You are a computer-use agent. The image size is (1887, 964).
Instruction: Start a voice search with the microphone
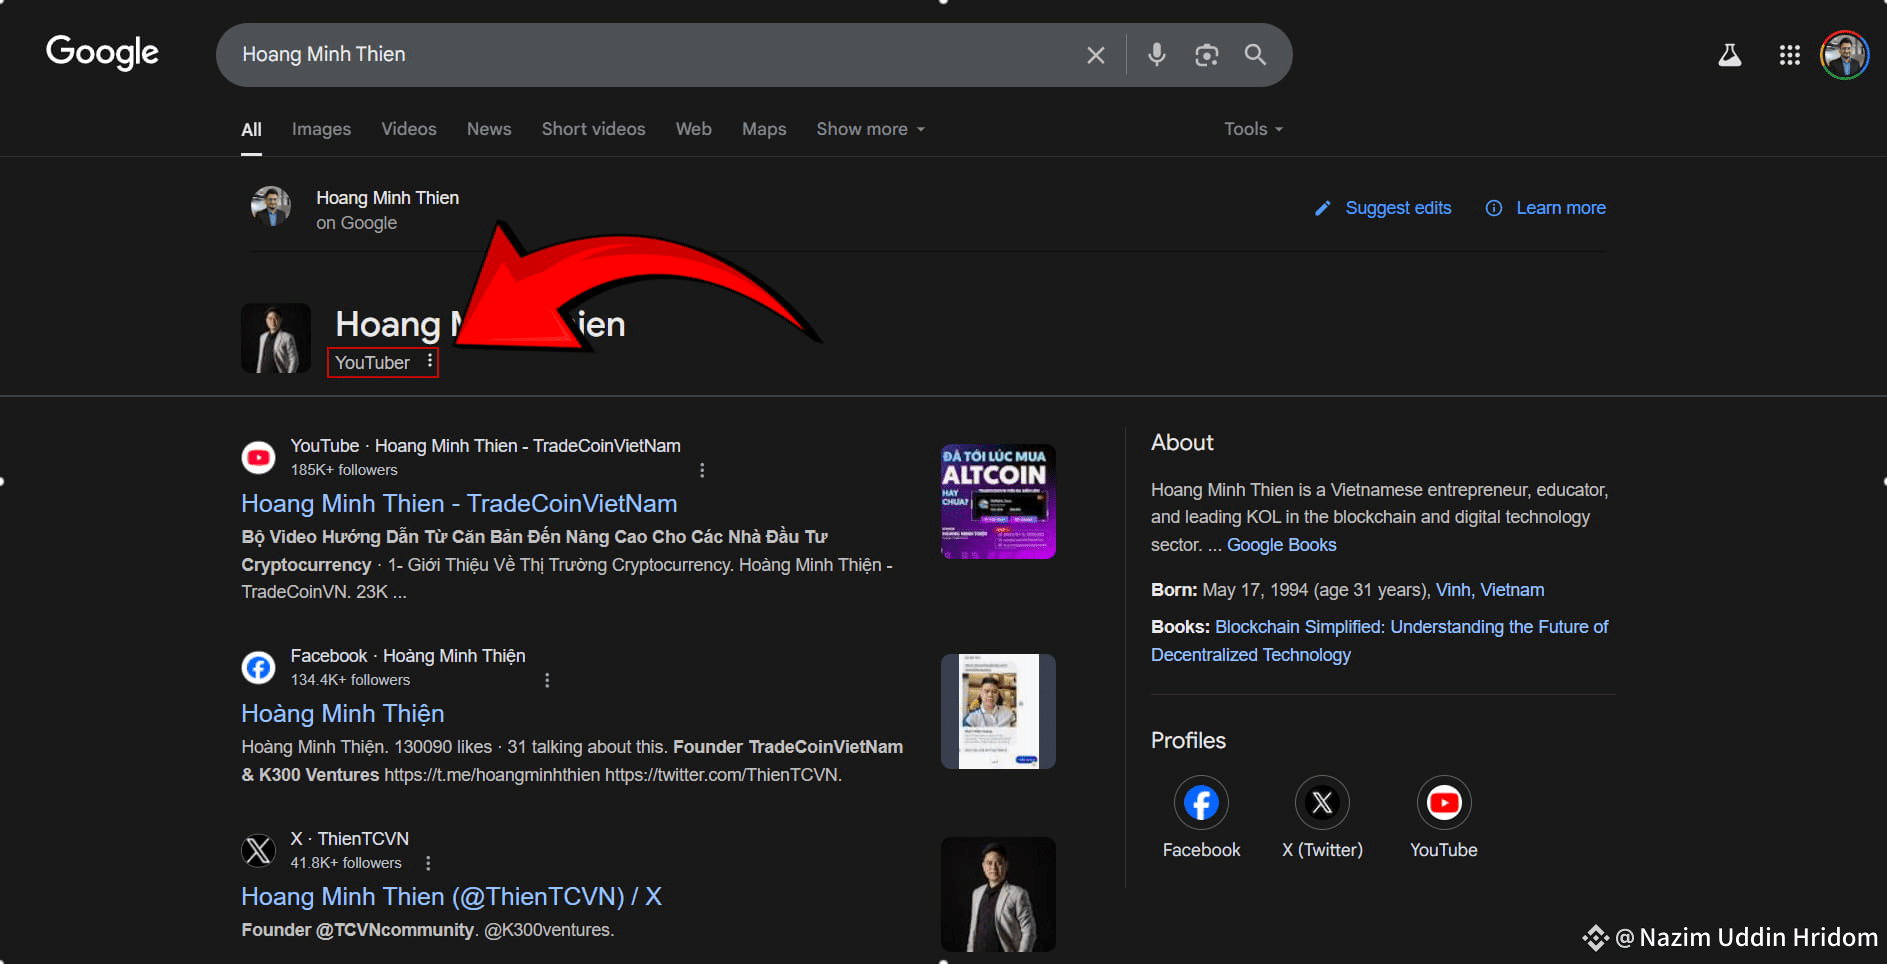(x=1156, y=55)
